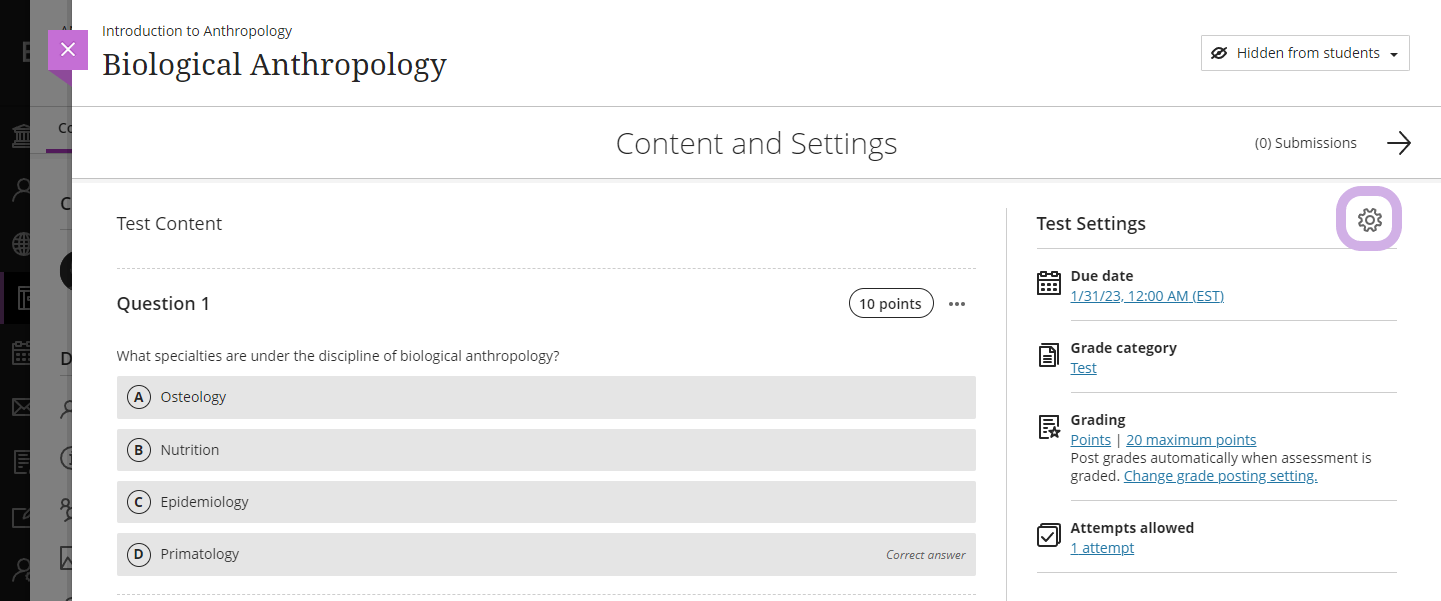Open Test Settings gear icon

1369,220
